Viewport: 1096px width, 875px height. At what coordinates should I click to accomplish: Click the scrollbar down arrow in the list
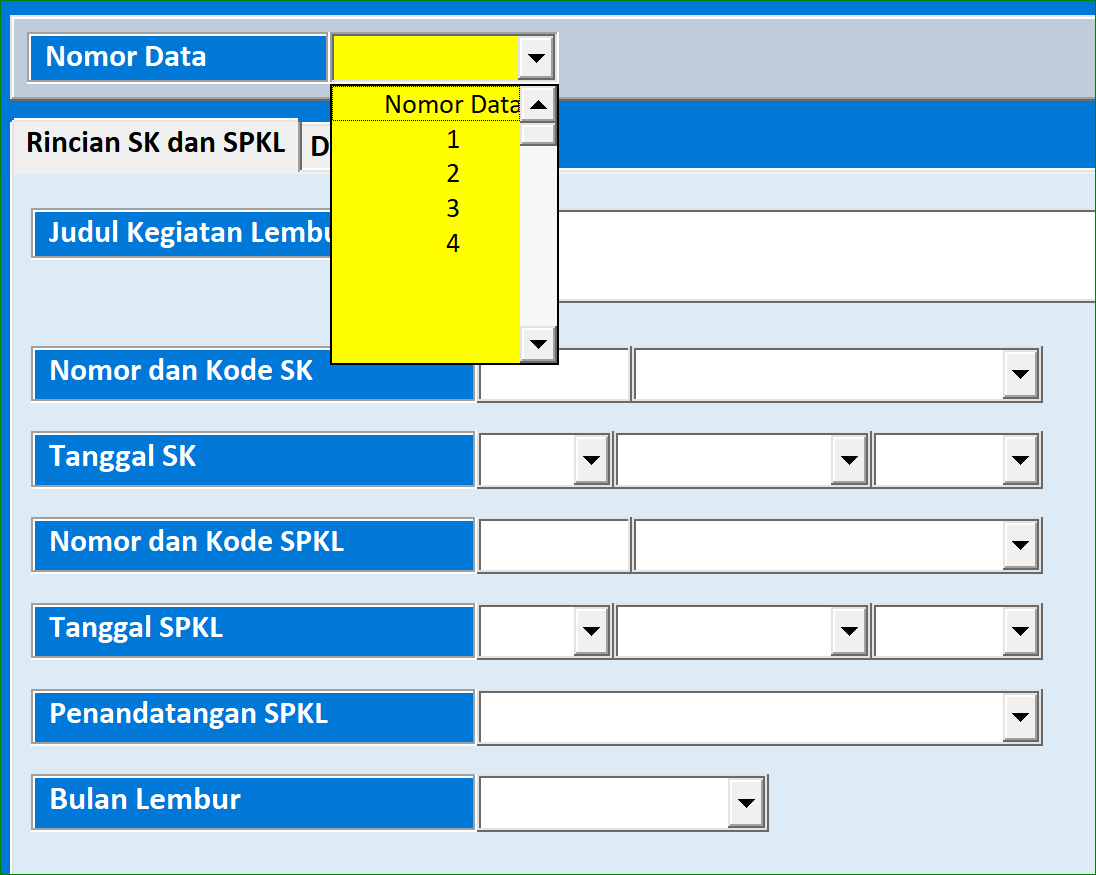[x=537, y=344]
